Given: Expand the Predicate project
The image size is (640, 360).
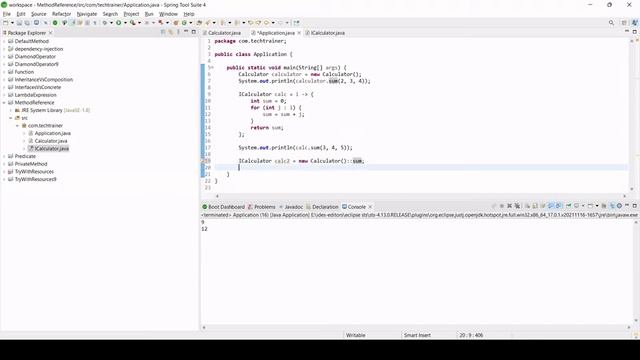Looking at the screenshot, I should point(4,156).
